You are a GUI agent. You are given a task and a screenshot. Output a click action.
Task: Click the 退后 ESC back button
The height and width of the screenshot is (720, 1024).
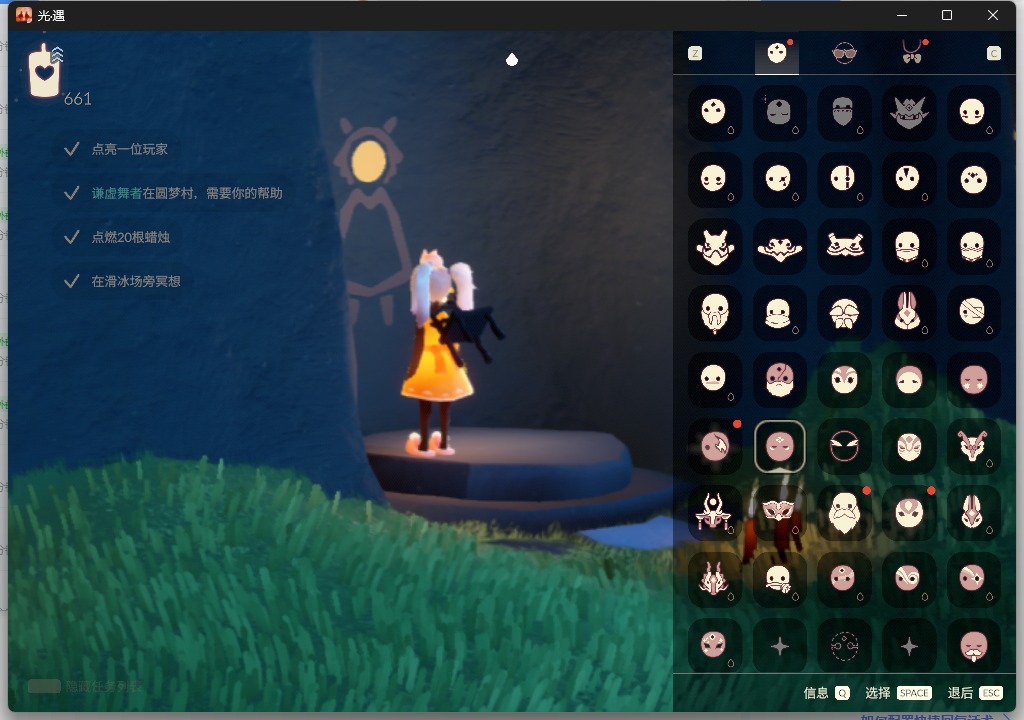click(x=974, y=693)
